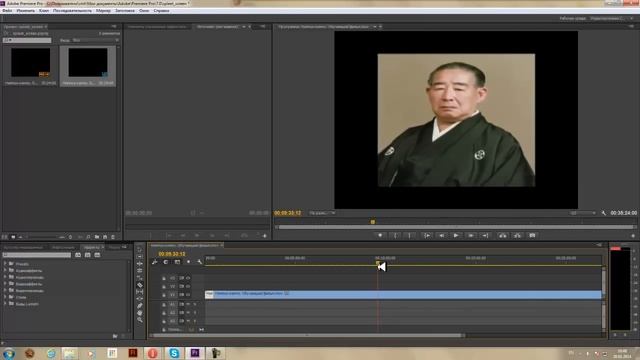The image size is (640, 360).
Task: Play the sequence in Program monitor
Action: 456,236
